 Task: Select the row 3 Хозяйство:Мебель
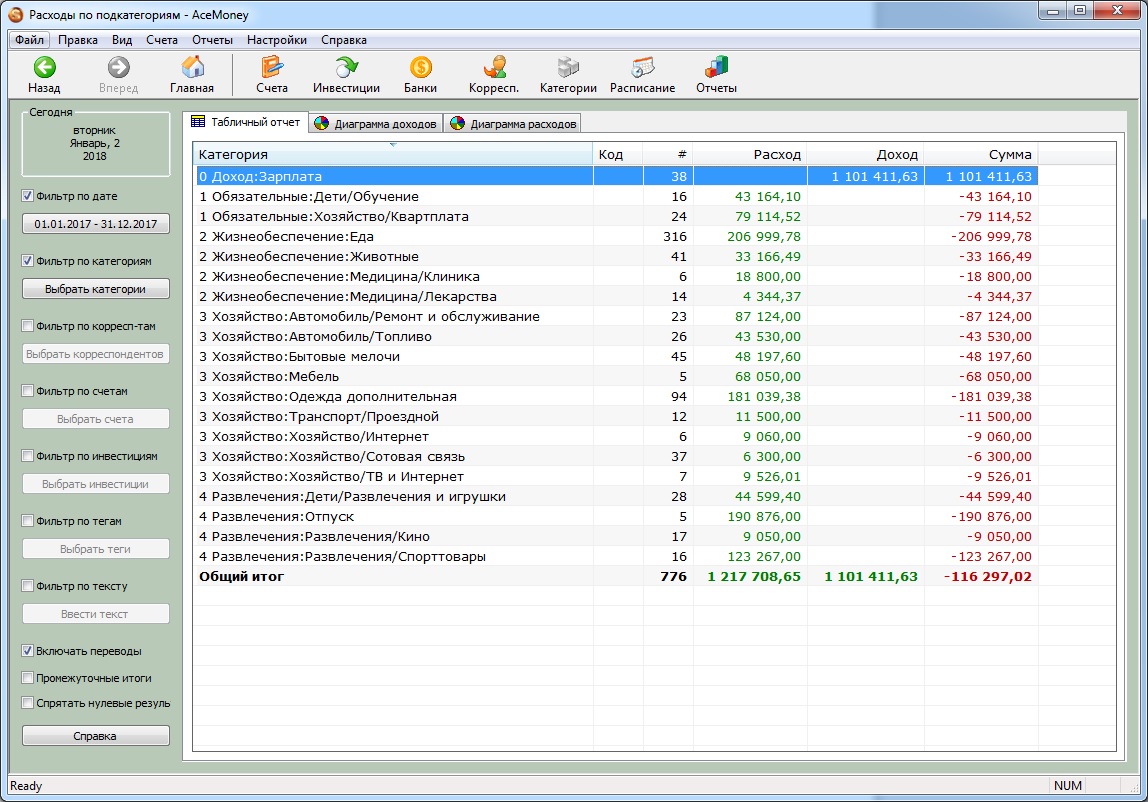coord(616,376)
